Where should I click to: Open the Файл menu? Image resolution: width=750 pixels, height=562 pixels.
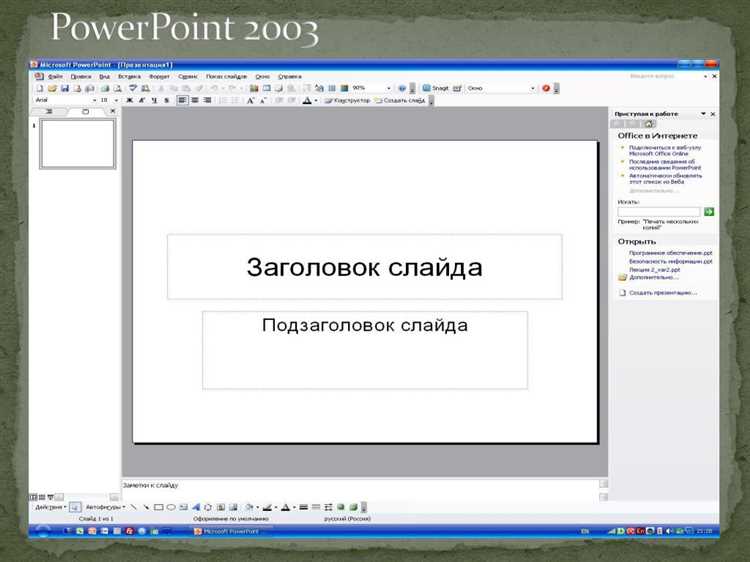point(55,77)
